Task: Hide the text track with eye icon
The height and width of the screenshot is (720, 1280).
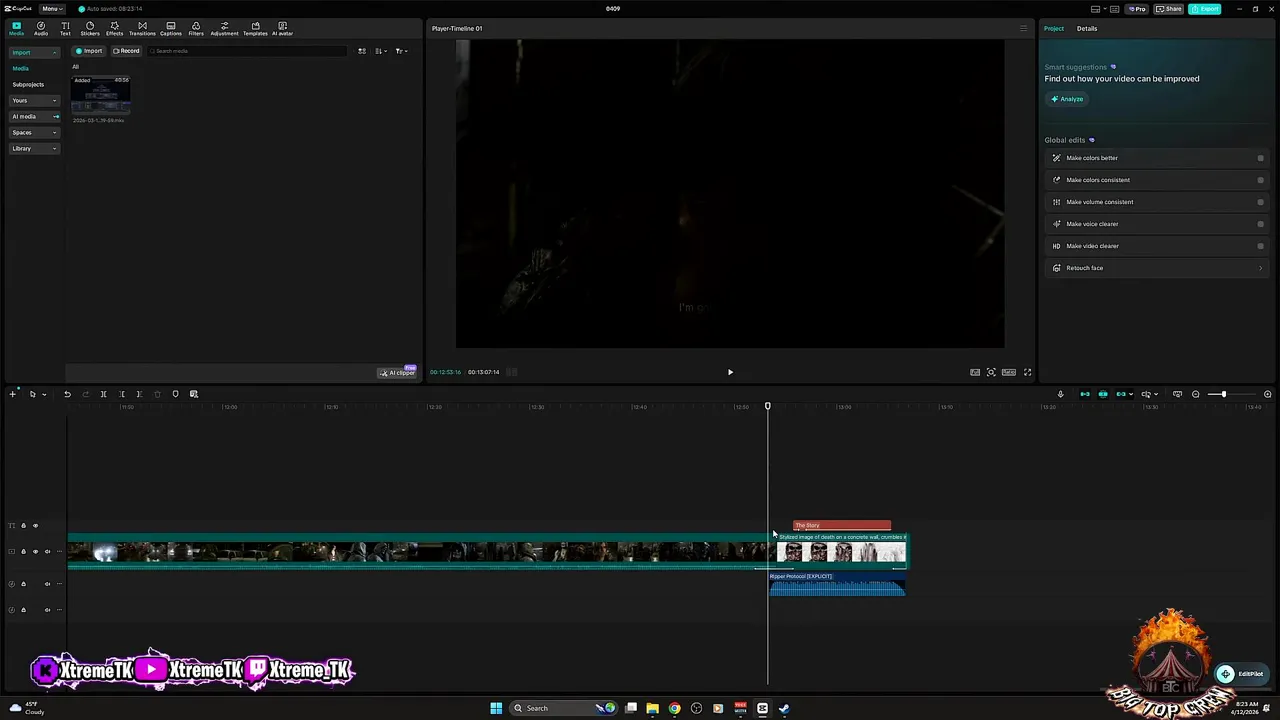Action: pyautogui.click(x=35, y=525)
